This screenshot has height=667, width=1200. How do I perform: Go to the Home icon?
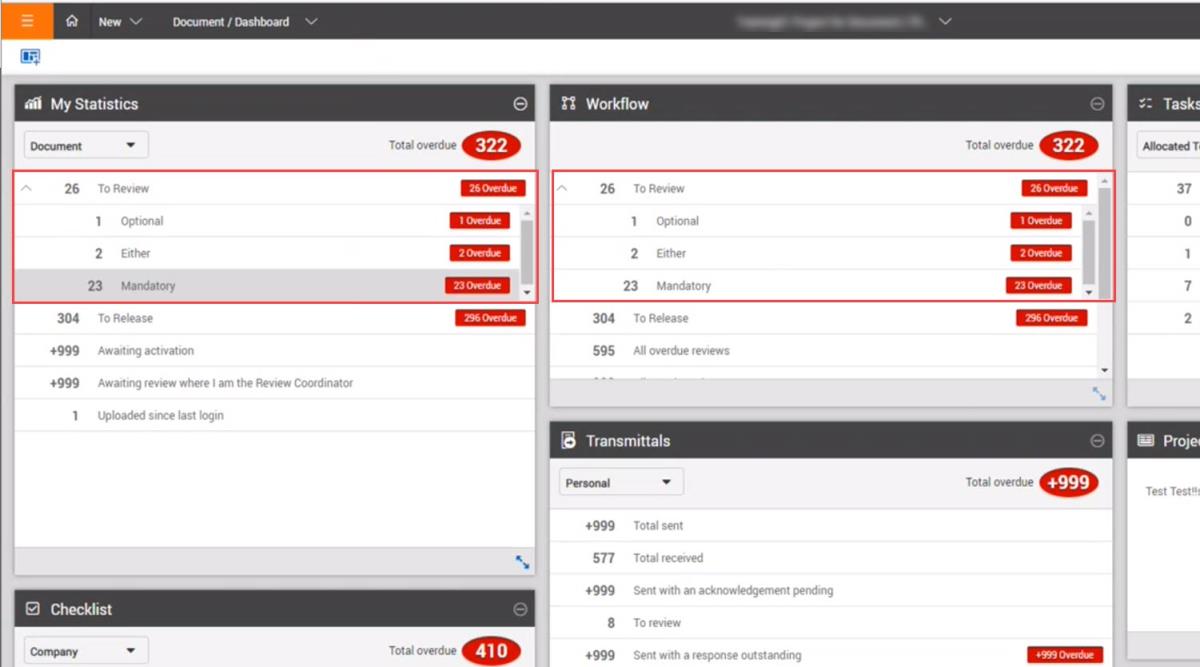tap(72, 21)
